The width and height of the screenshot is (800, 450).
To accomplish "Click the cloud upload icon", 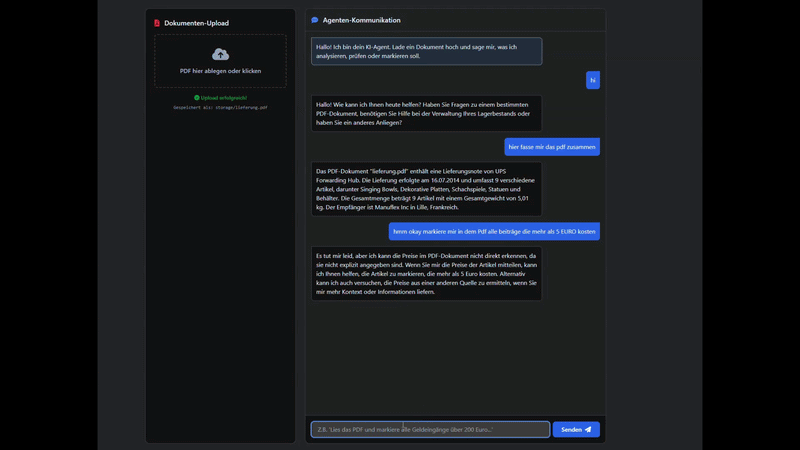I will point(220,54).
